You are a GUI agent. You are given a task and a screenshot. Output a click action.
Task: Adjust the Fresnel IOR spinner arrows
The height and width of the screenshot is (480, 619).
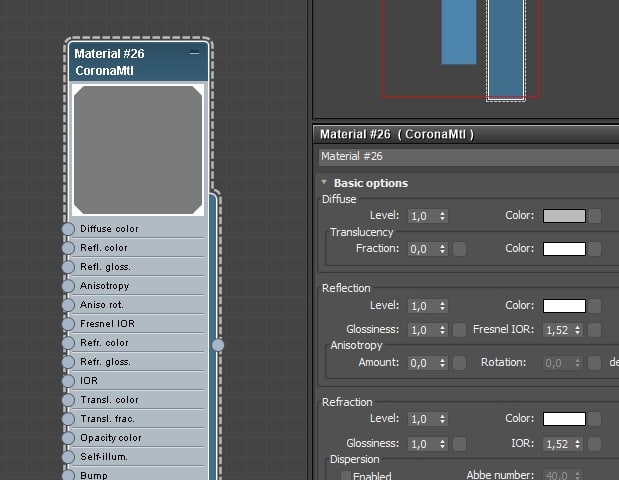[578, 330]
